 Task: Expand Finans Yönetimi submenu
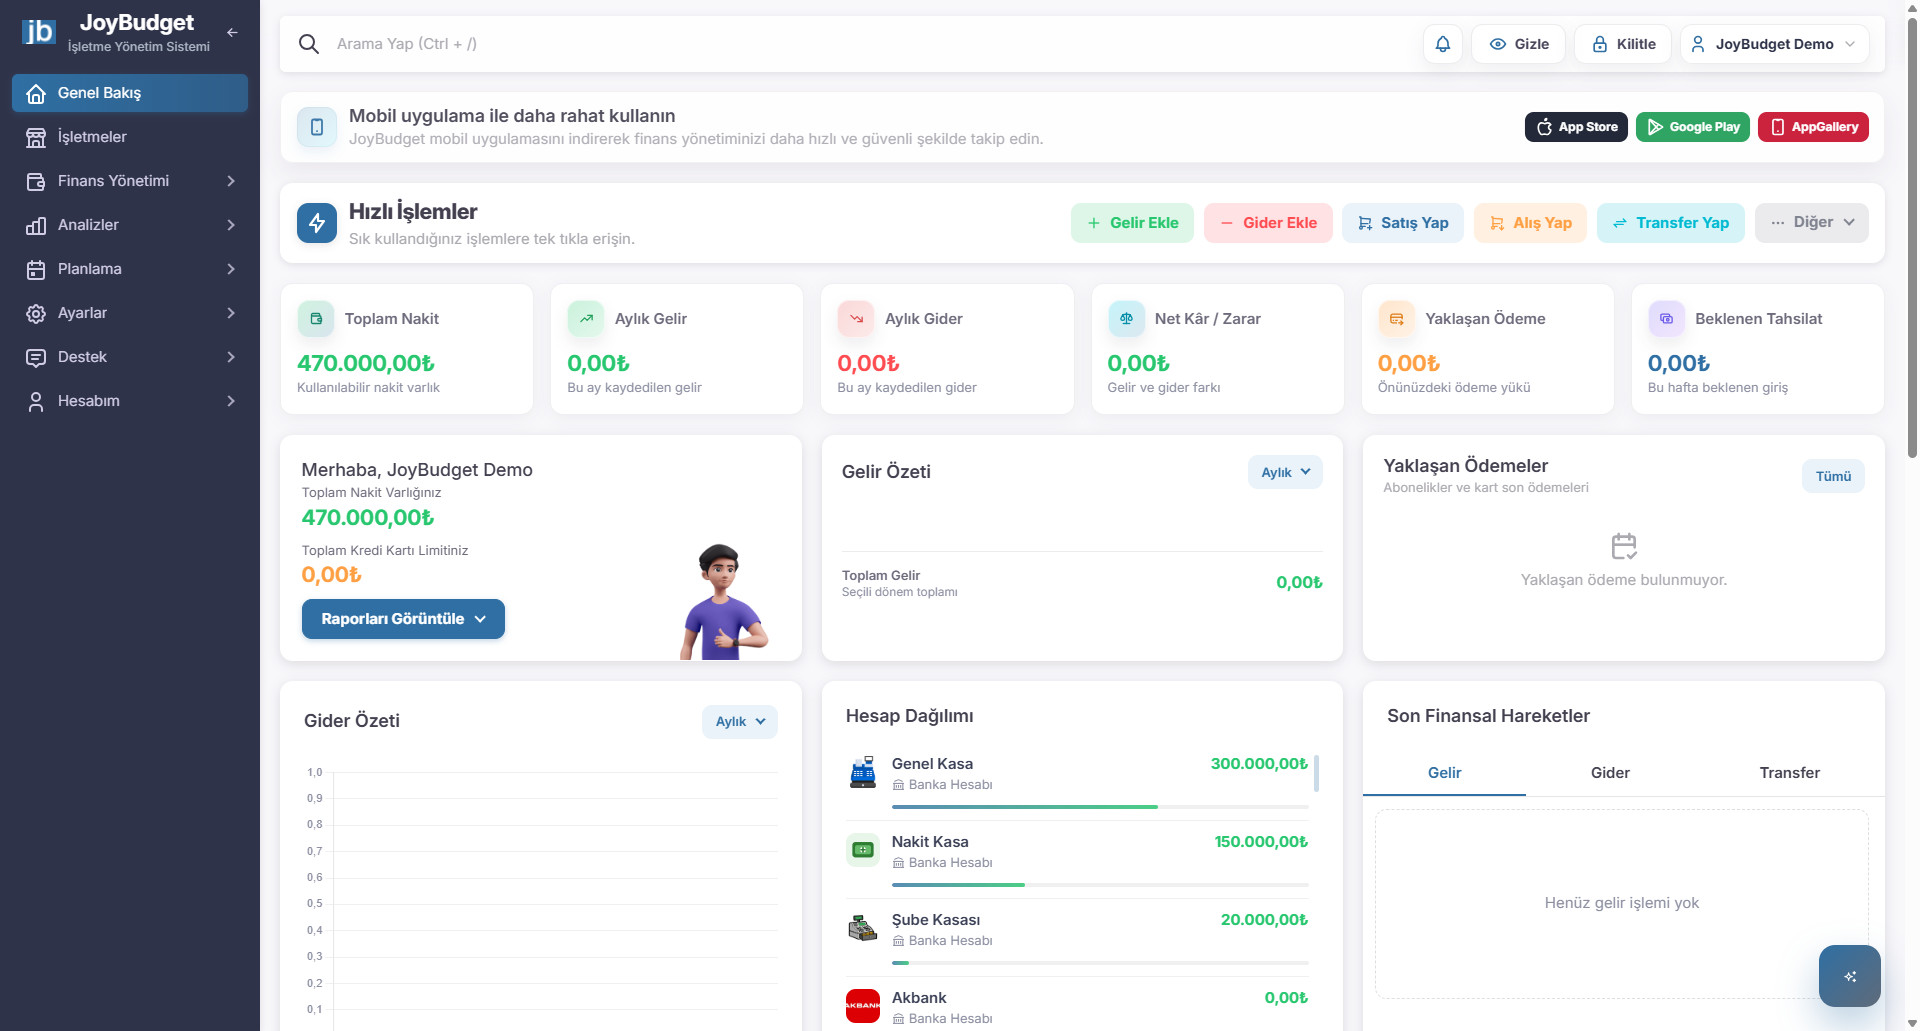[x=130, y=181]
